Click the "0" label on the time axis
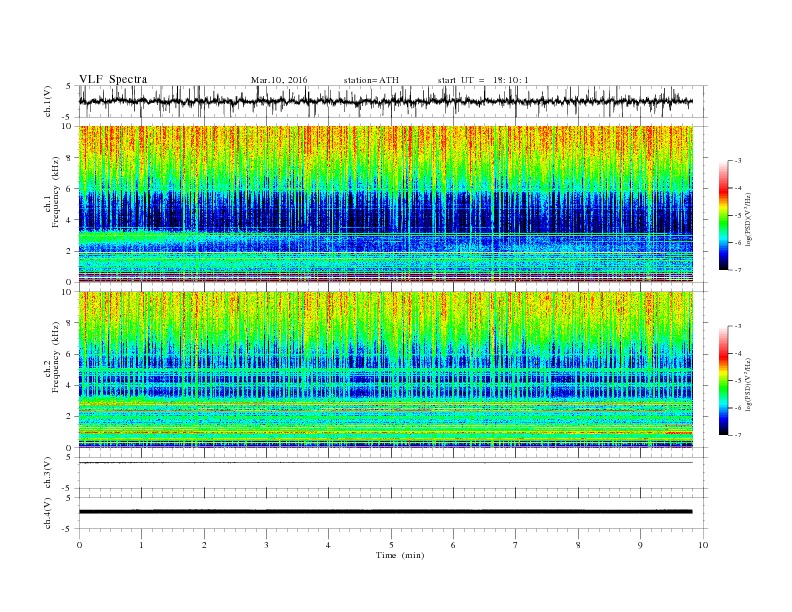792x612 pixels. 79,545
